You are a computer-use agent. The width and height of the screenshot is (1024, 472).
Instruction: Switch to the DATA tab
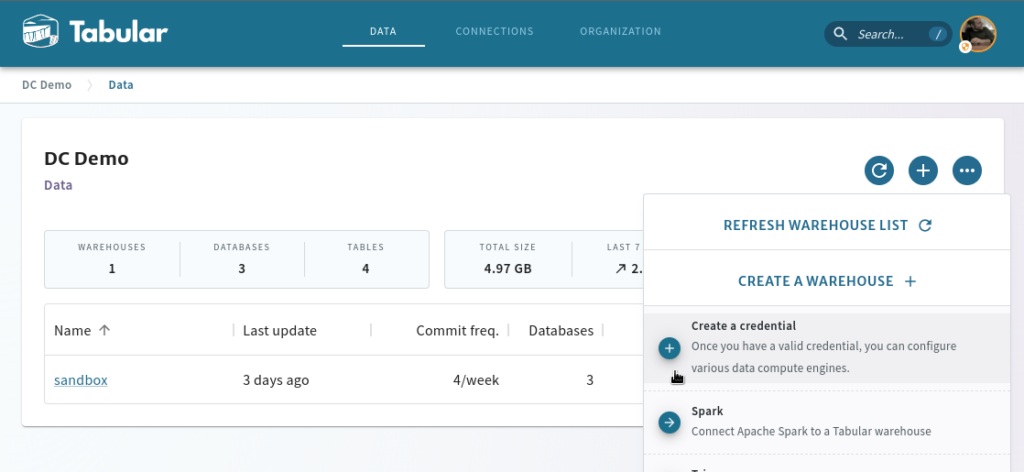(x=383, y=31)
